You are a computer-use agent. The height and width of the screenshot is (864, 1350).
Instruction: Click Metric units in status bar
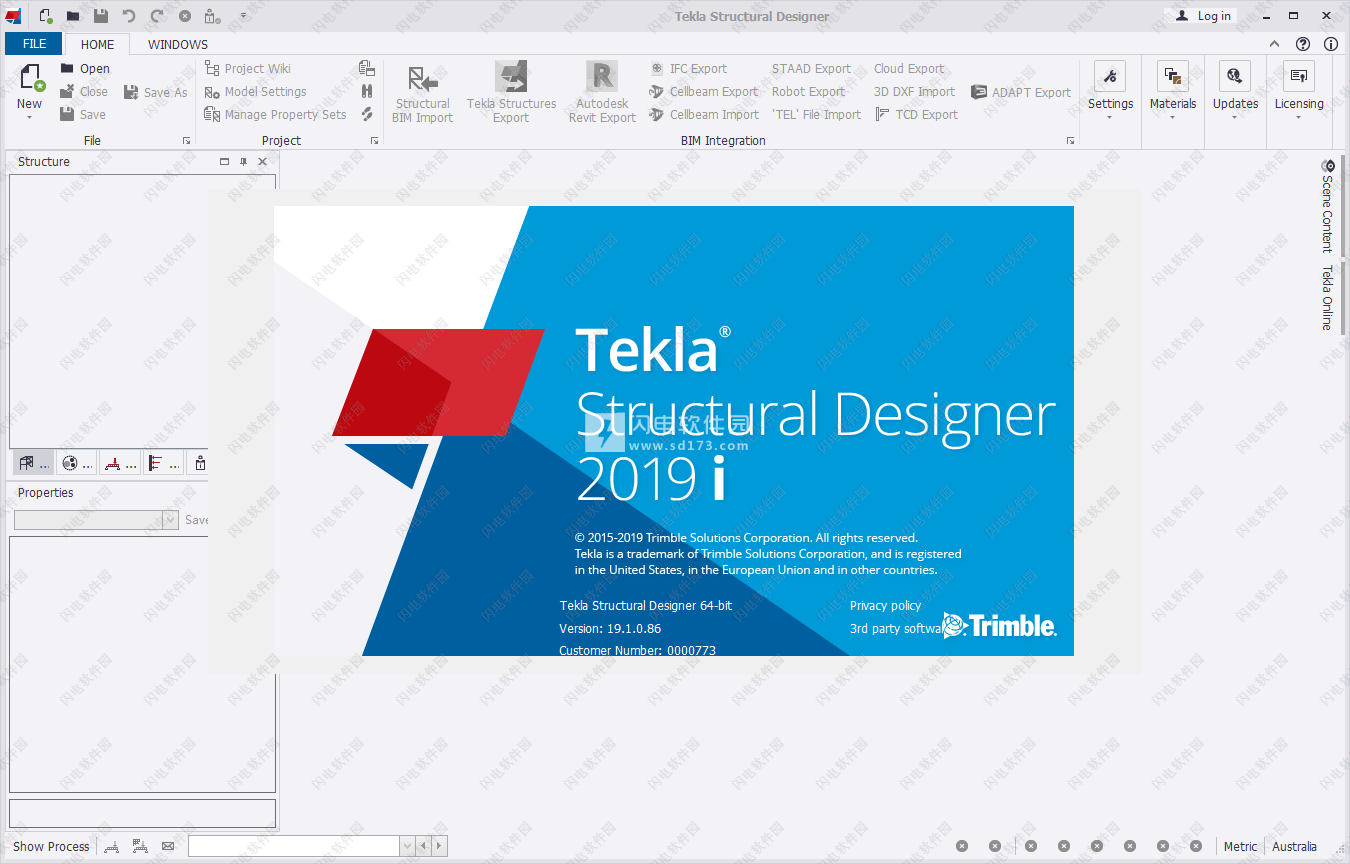click(x=1240, y=846)
